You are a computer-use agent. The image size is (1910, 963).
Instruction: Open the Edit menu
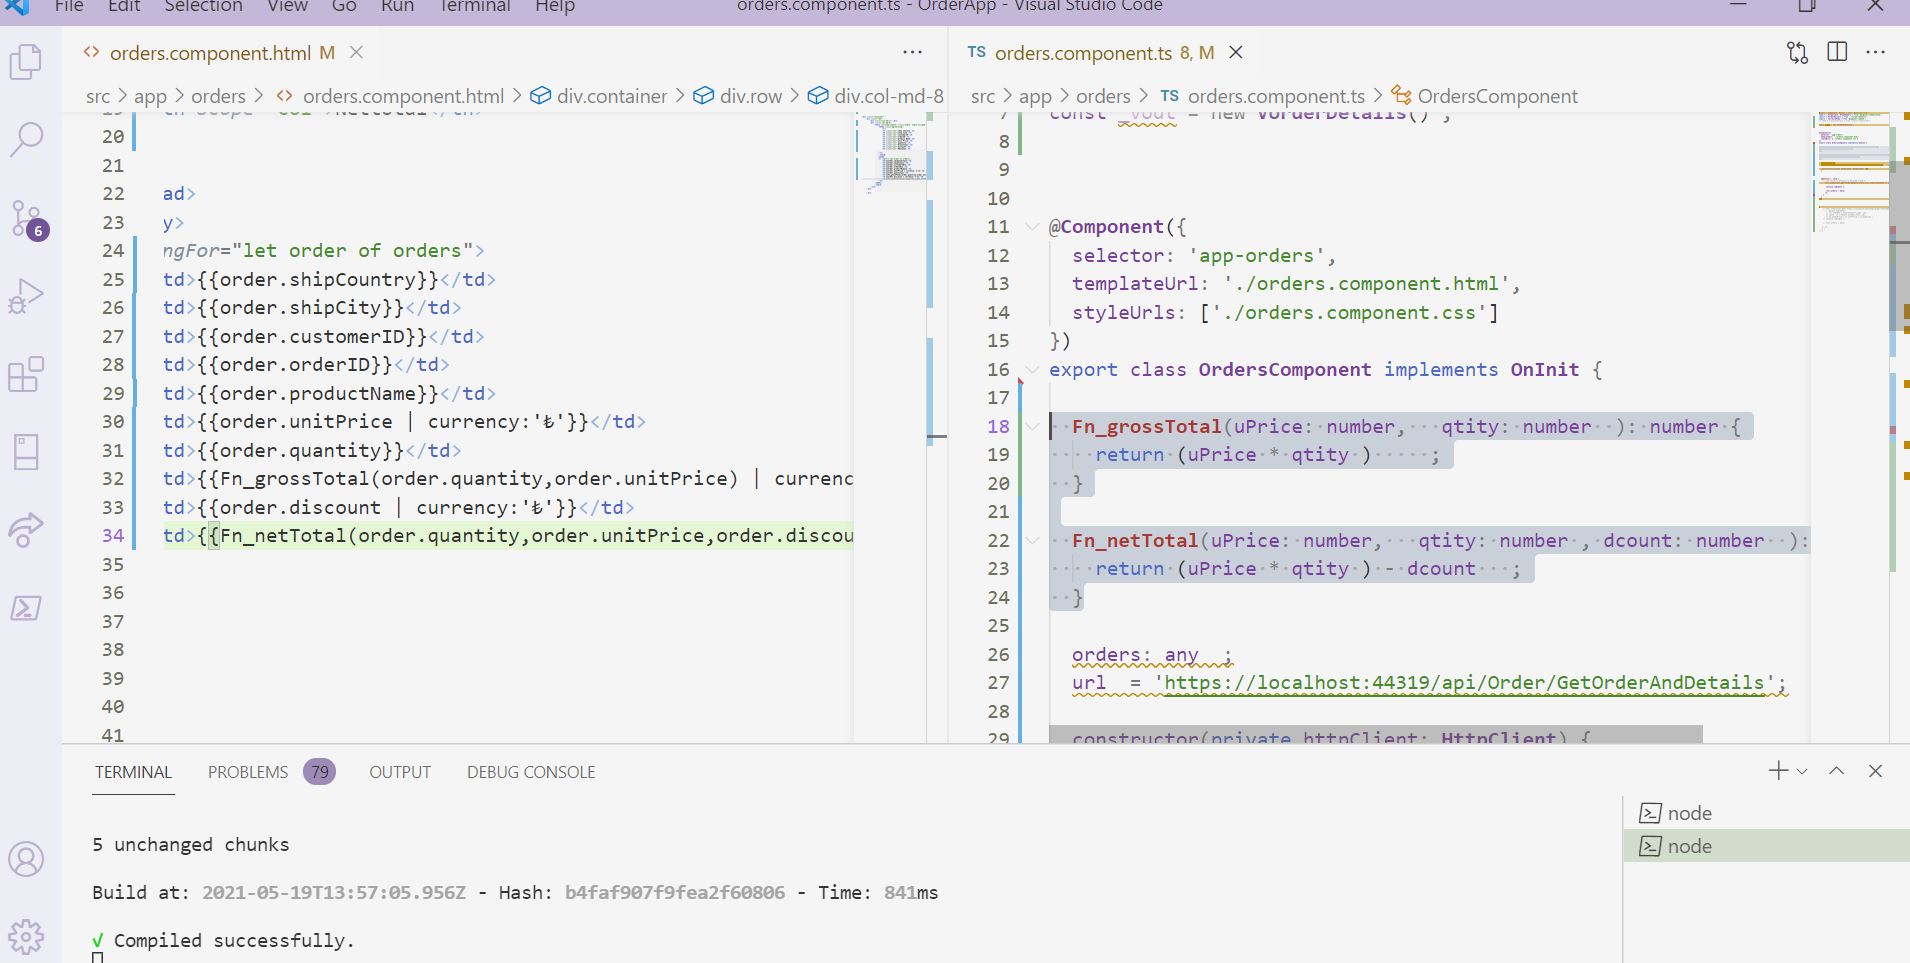124,6
